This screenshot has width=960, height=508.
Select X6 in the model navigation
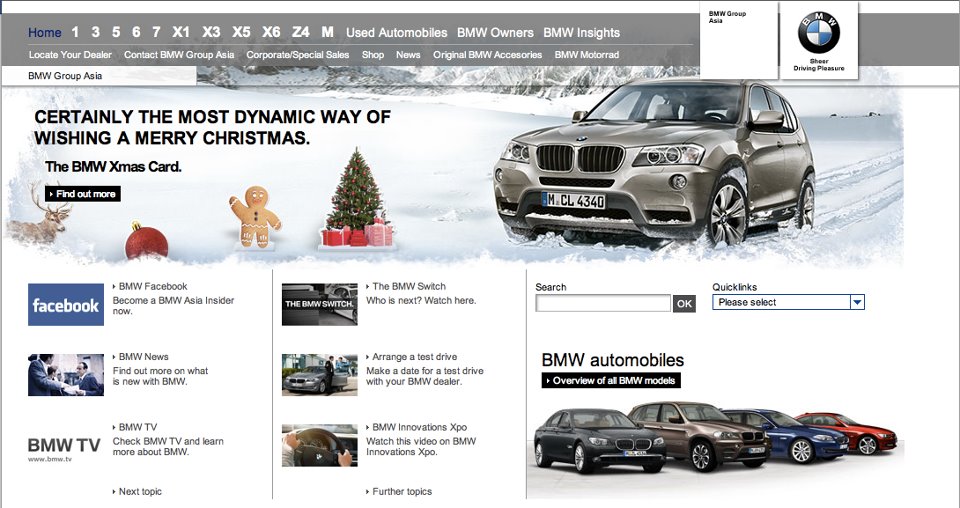[271, 32]
